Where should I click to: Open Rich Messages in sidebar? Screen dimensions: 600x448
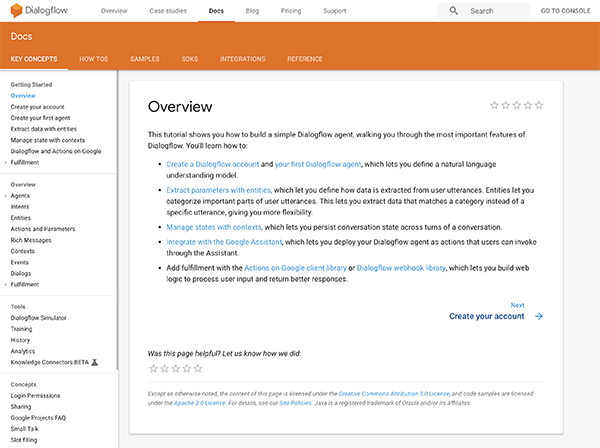click(x=31, y=240)
